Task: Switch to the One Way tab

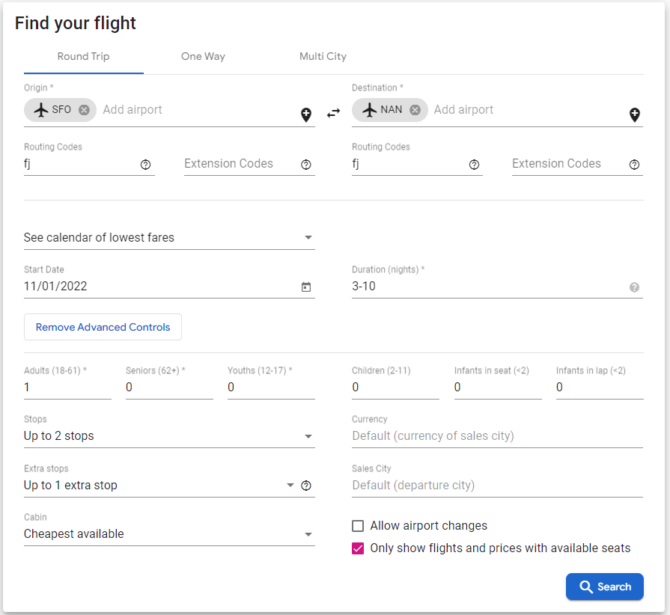Action: (x=203, y=56)
